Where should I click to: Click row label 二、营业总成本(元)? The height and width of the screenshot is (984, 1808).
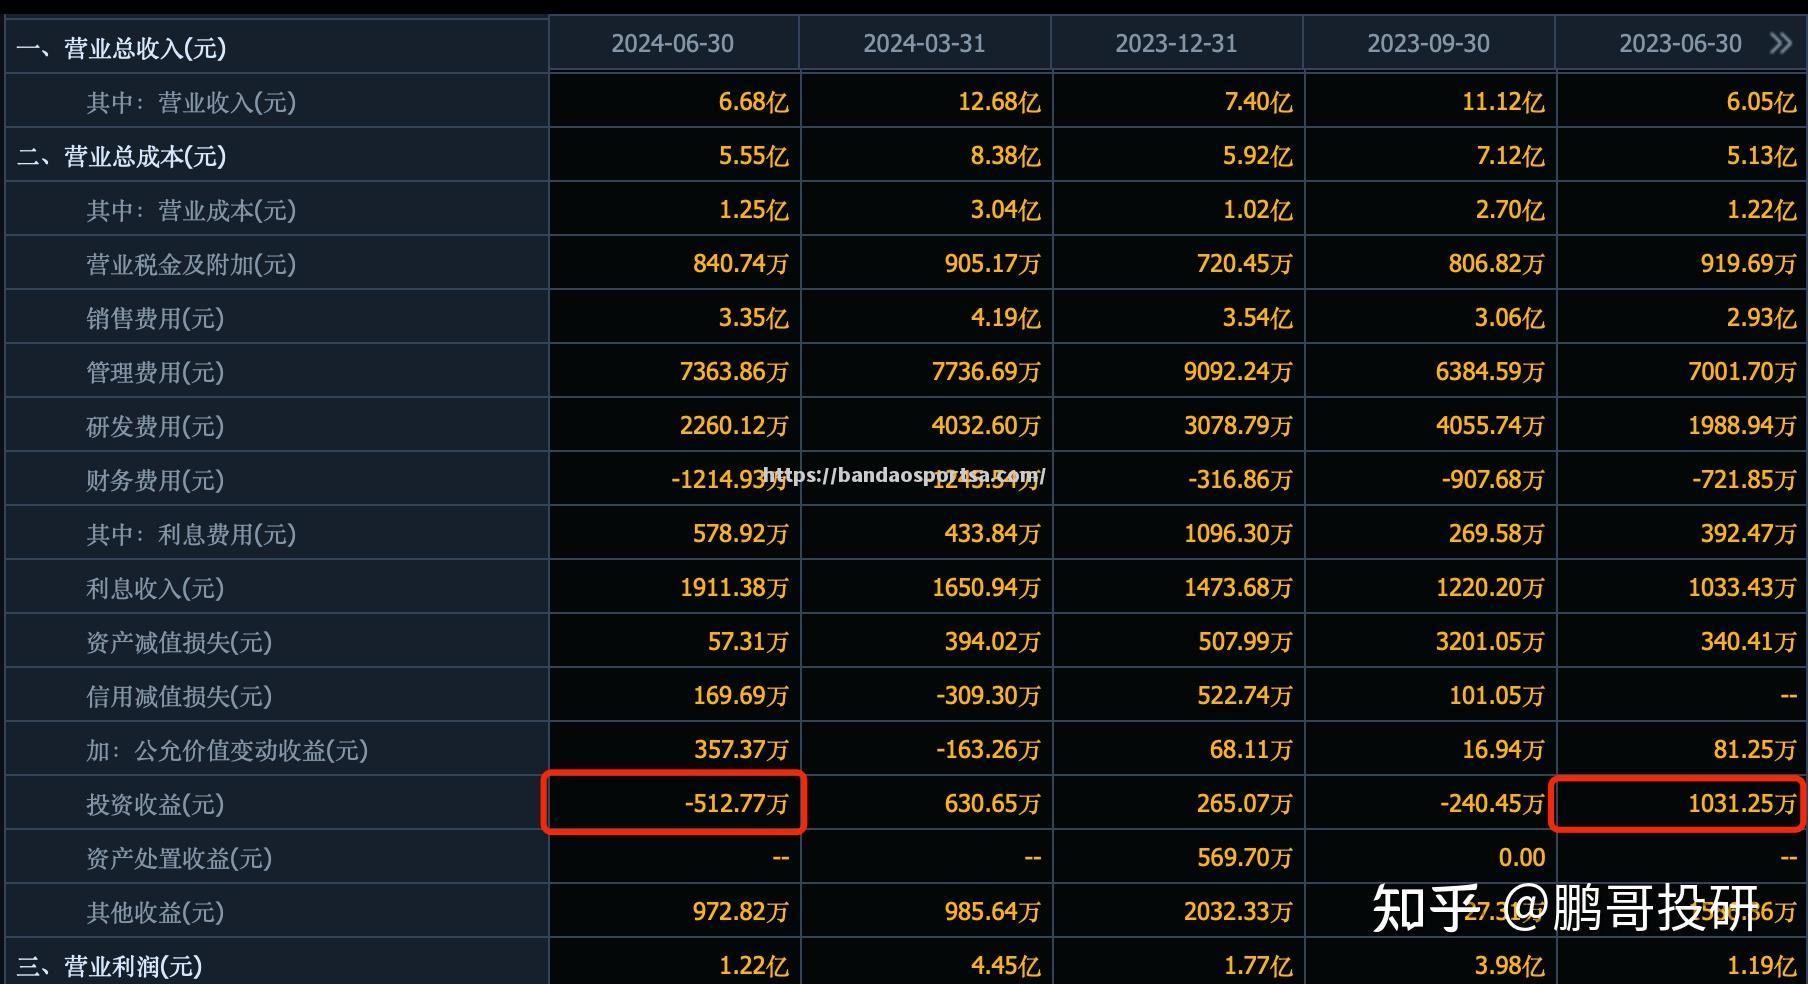pyautogui.click(x=121, y=156)
